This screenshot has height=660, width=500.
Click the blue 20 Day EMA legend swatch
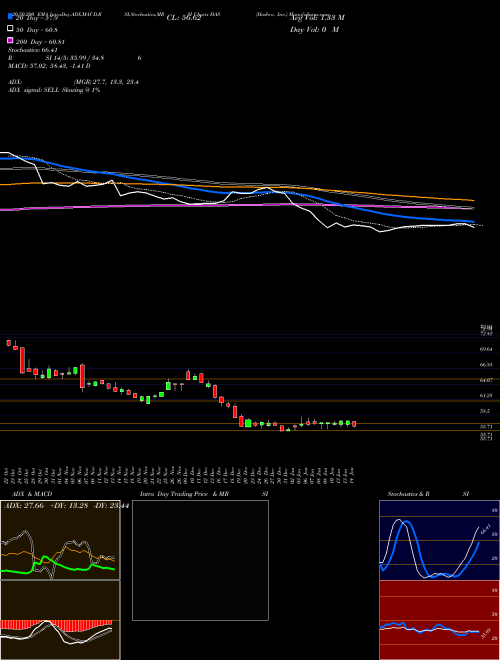click(x=11, y=17)
